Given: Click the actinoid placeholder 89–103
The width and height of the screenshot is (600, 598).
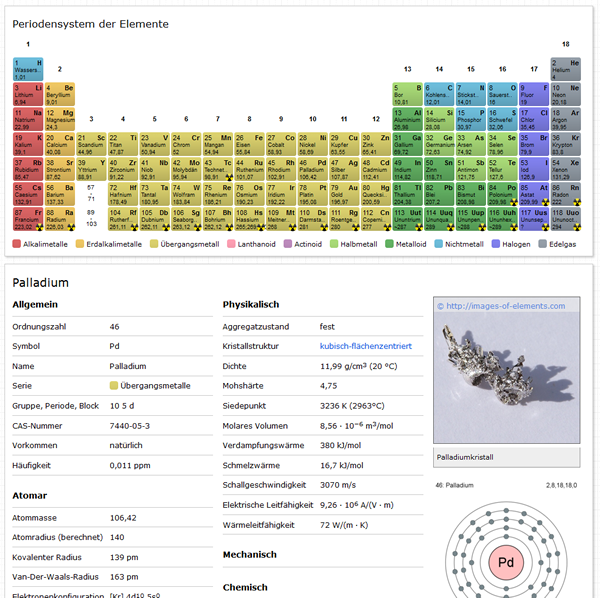Looking at the screenshot, I should 91,218.
